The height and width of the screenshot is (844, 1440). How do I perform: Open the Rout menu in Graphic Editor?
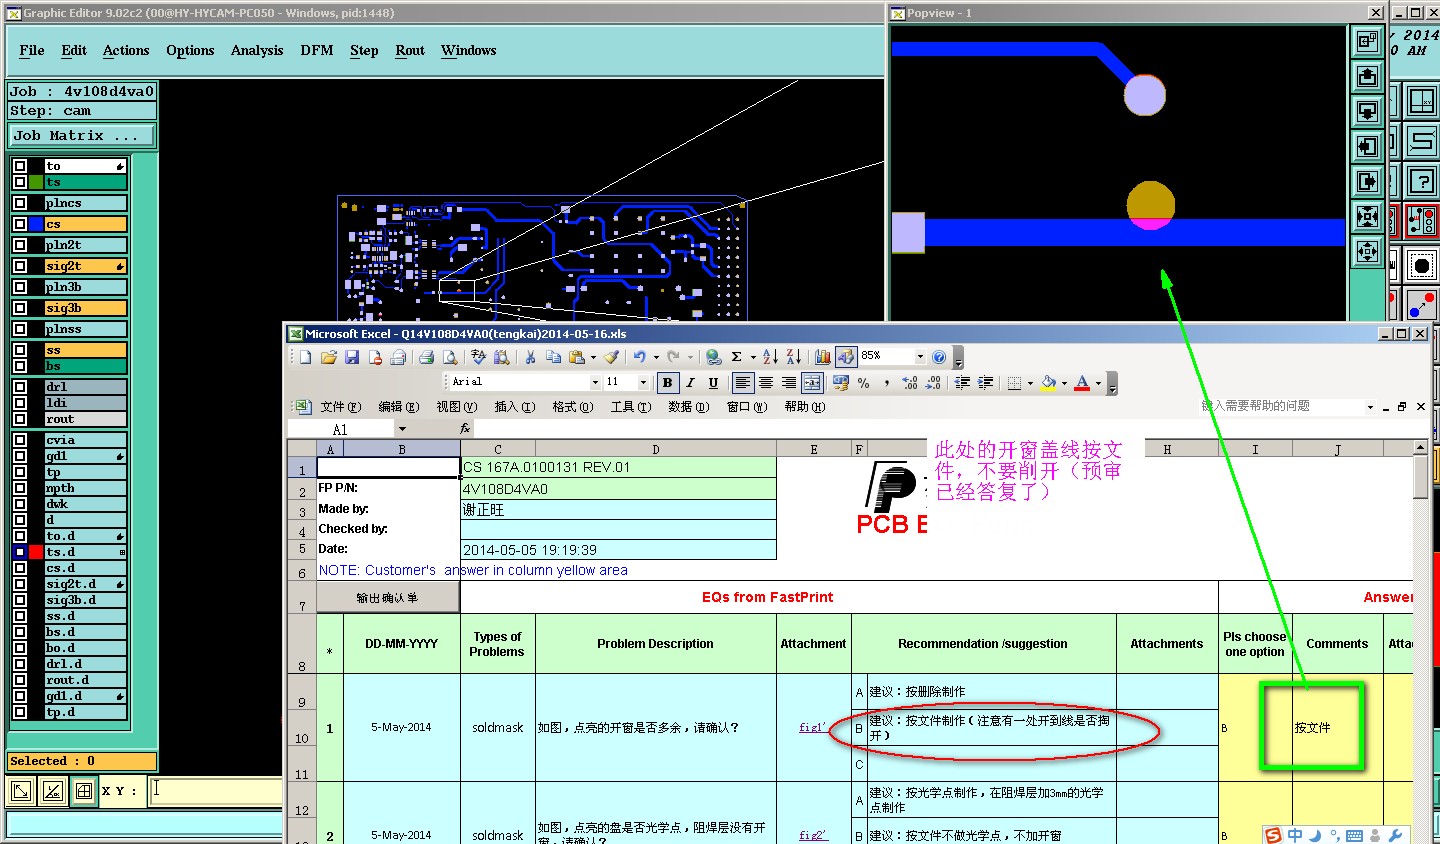point(410,50)
